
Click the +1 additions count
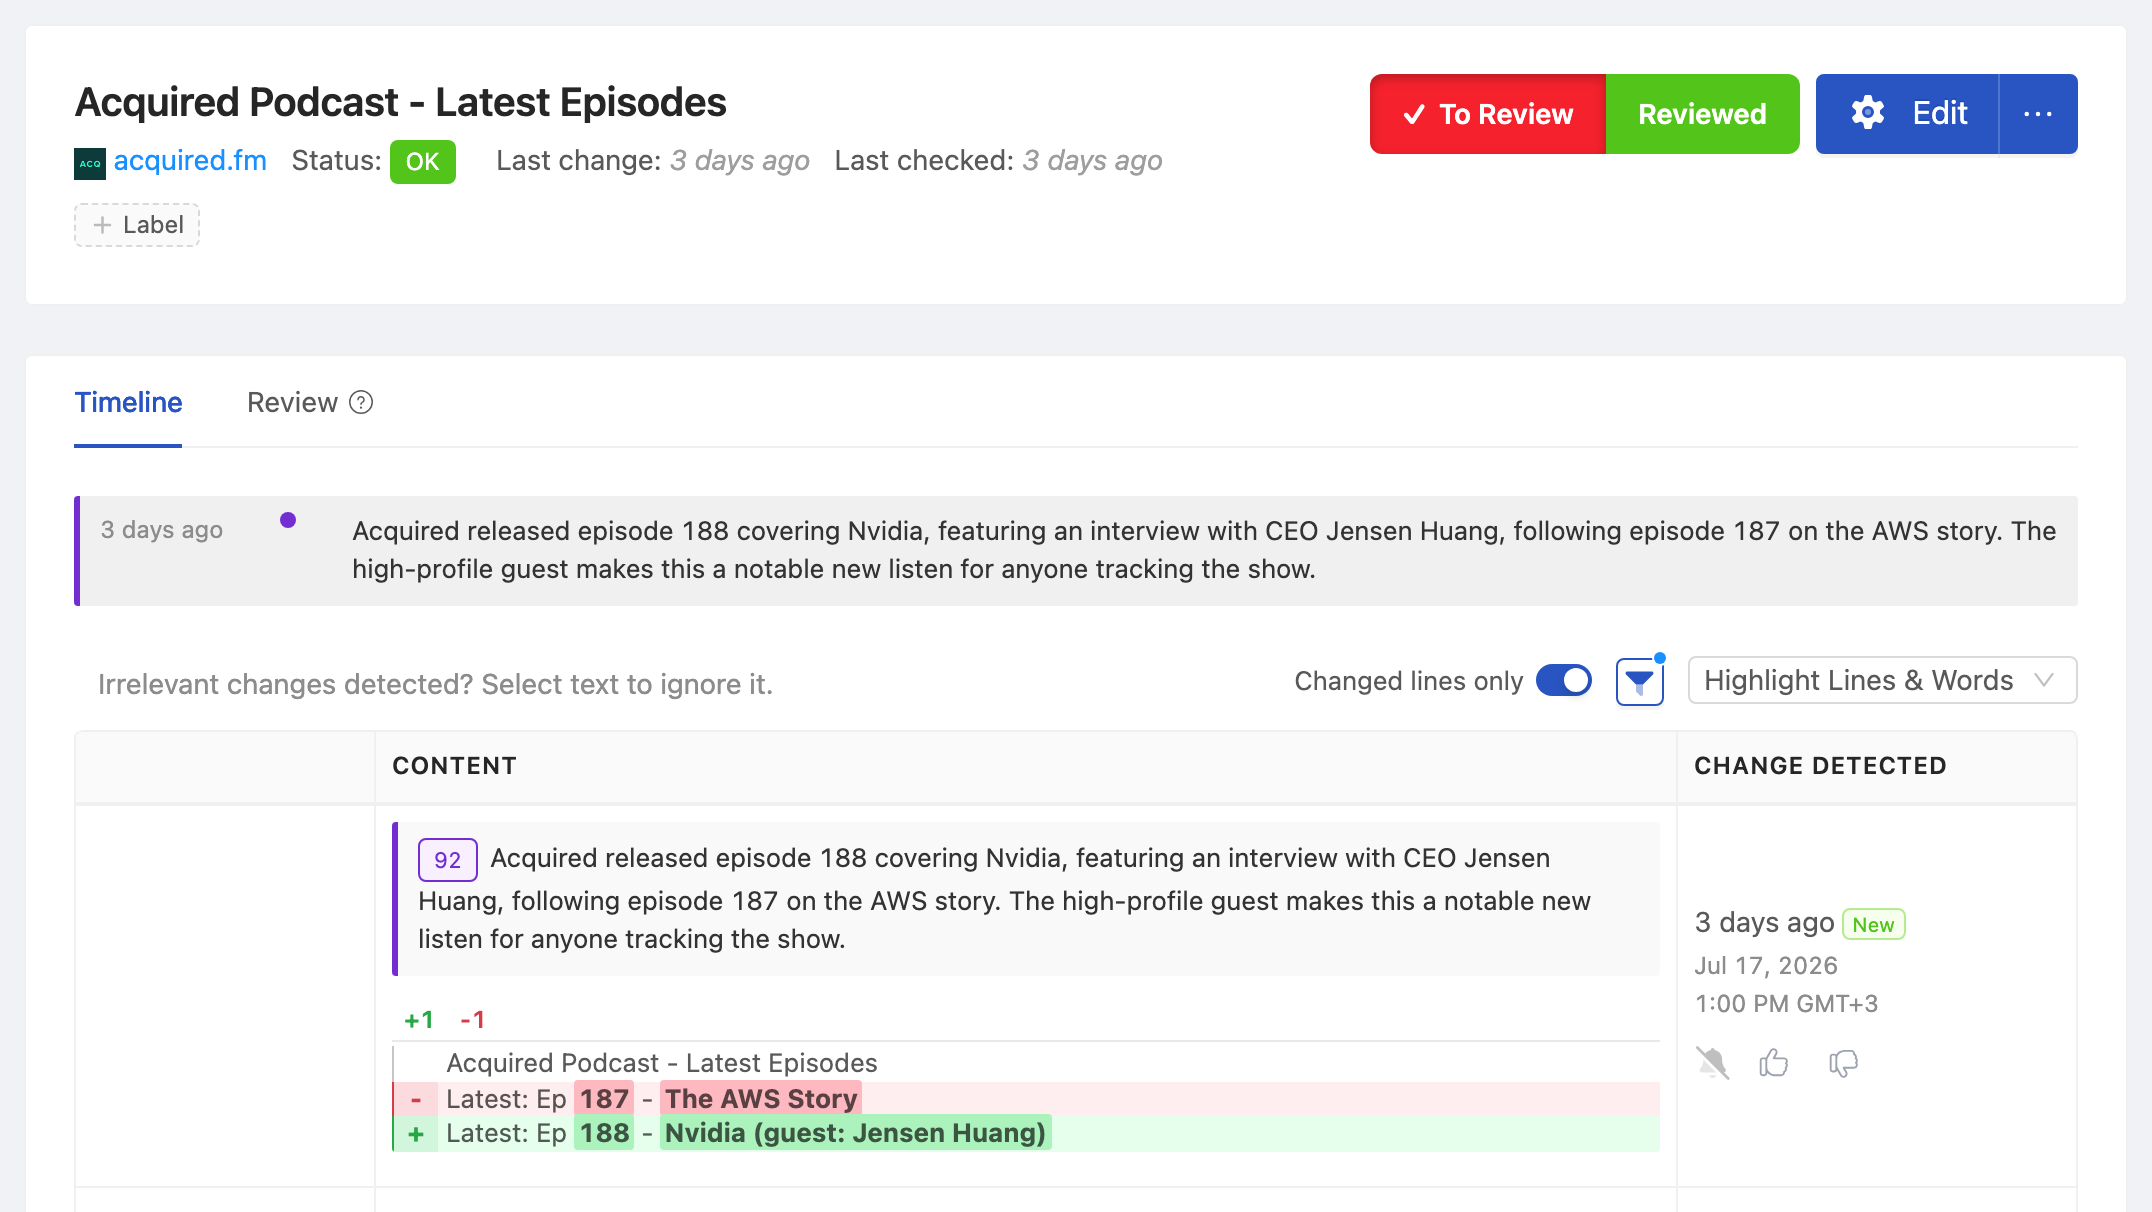coord(419,1020)
